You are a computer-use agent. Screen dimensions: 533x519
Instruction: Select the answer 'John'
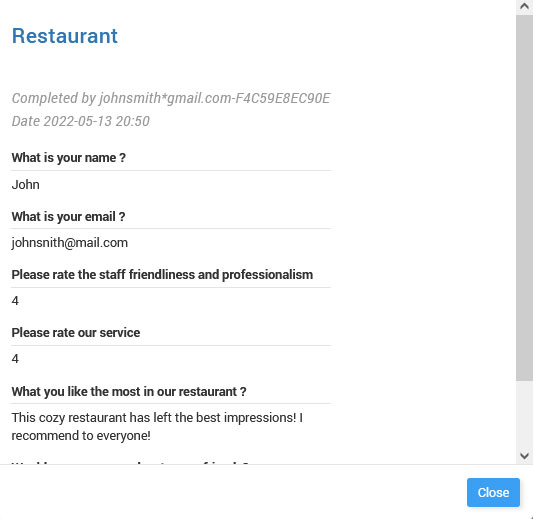(25, 185)
